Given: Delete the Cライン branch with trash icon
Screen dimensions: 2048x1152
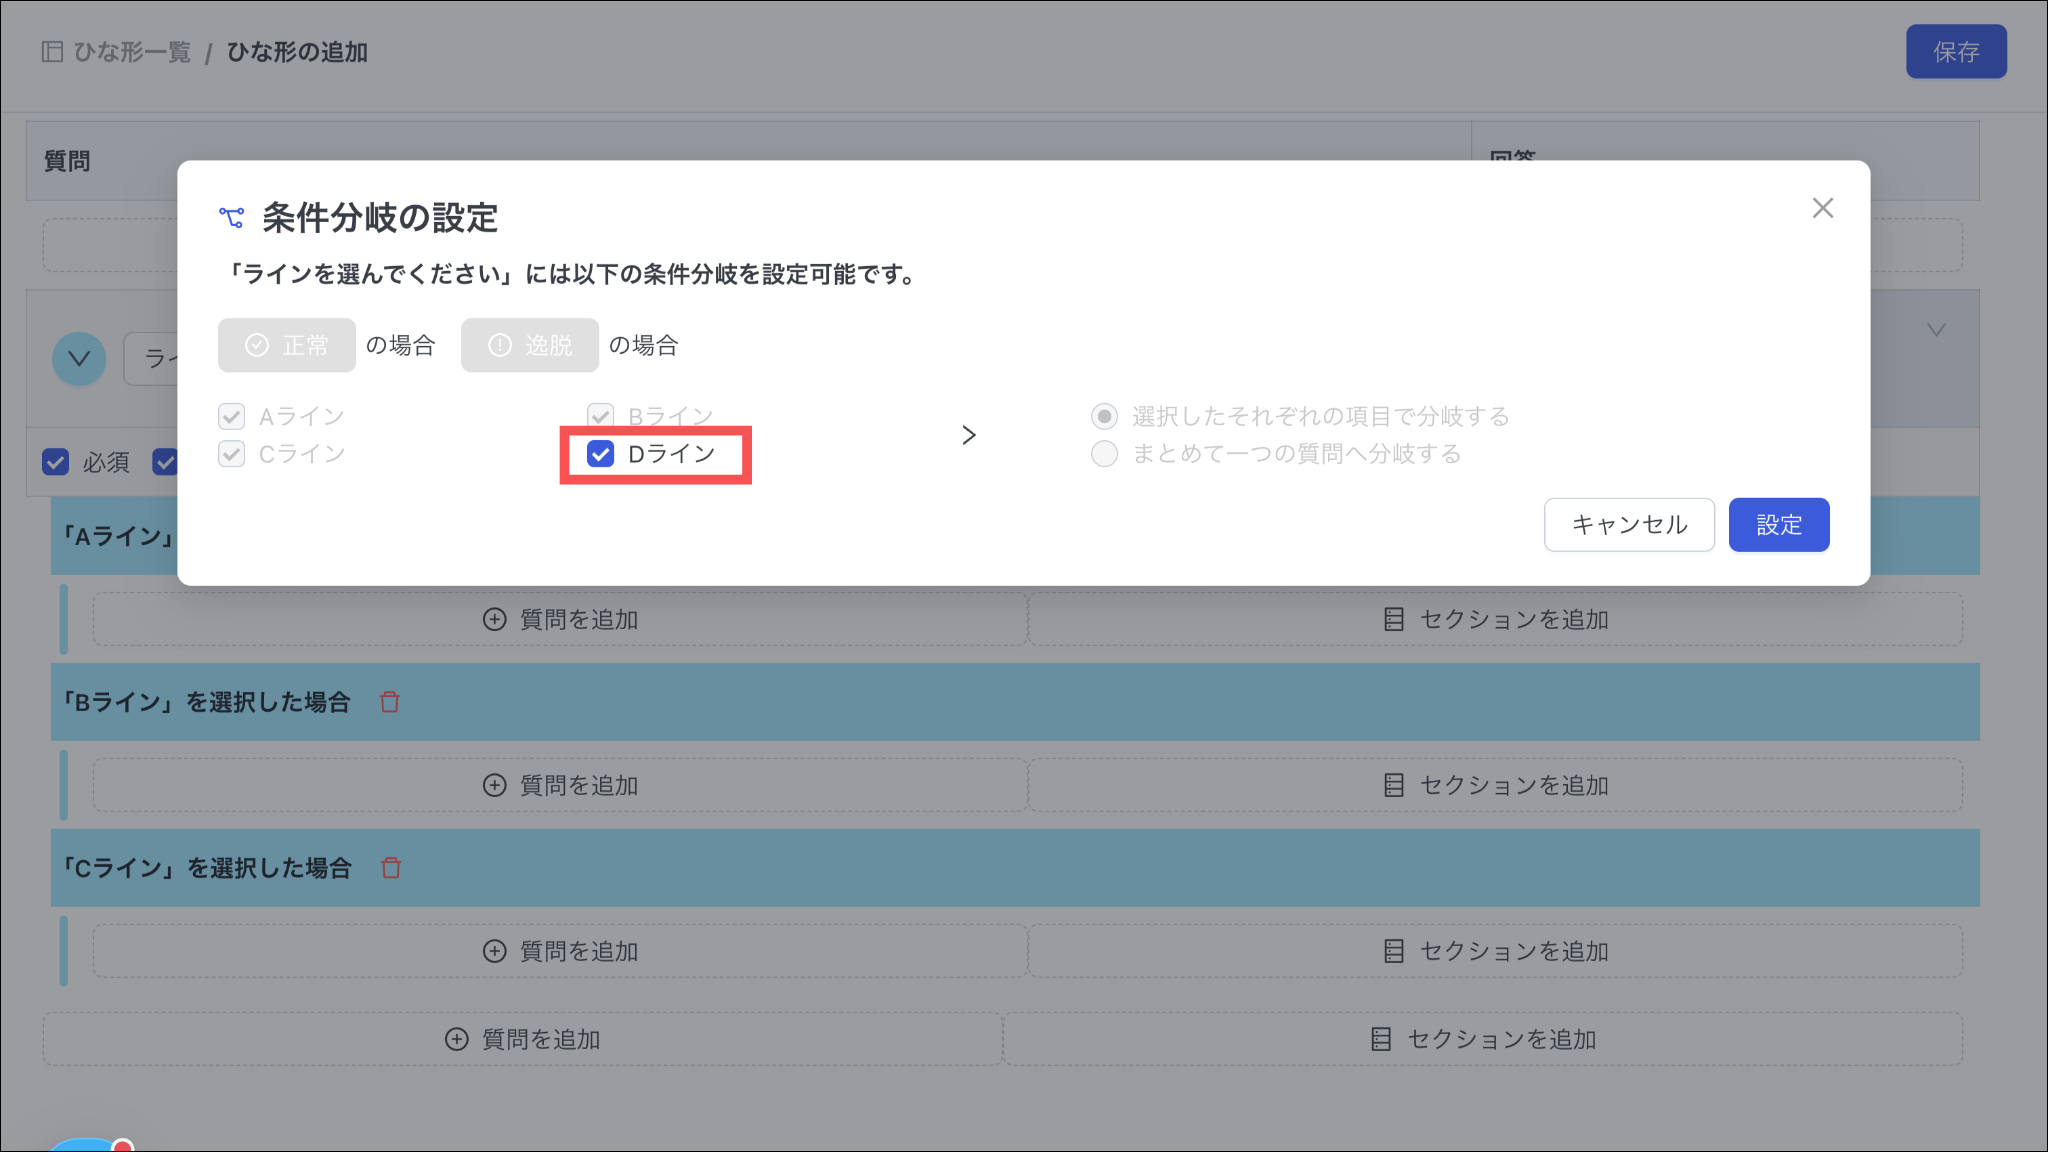Looking at the screenshot, I should (x=391, y=868).
